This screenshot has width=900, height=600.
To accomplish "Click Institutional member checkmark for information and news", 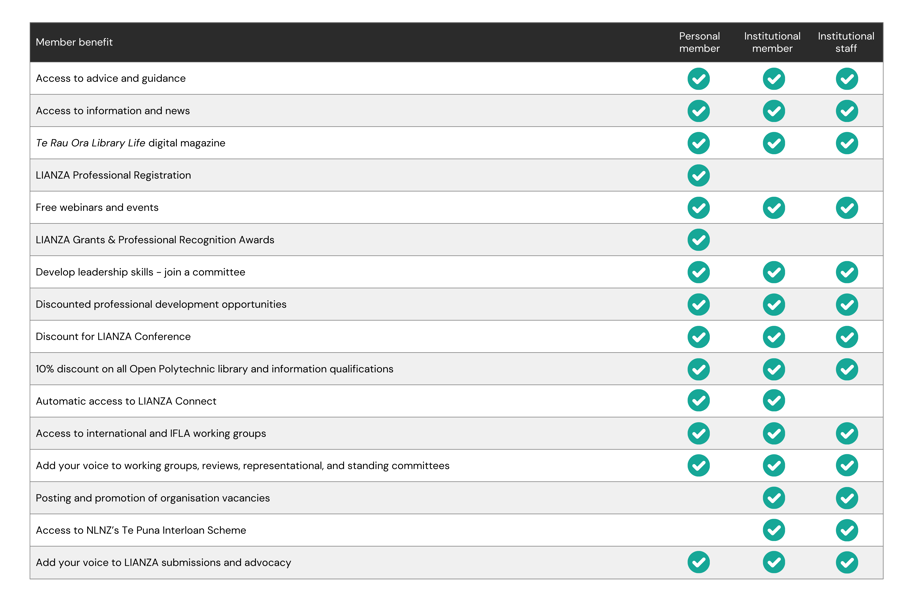I will click(x=773, y=111).
